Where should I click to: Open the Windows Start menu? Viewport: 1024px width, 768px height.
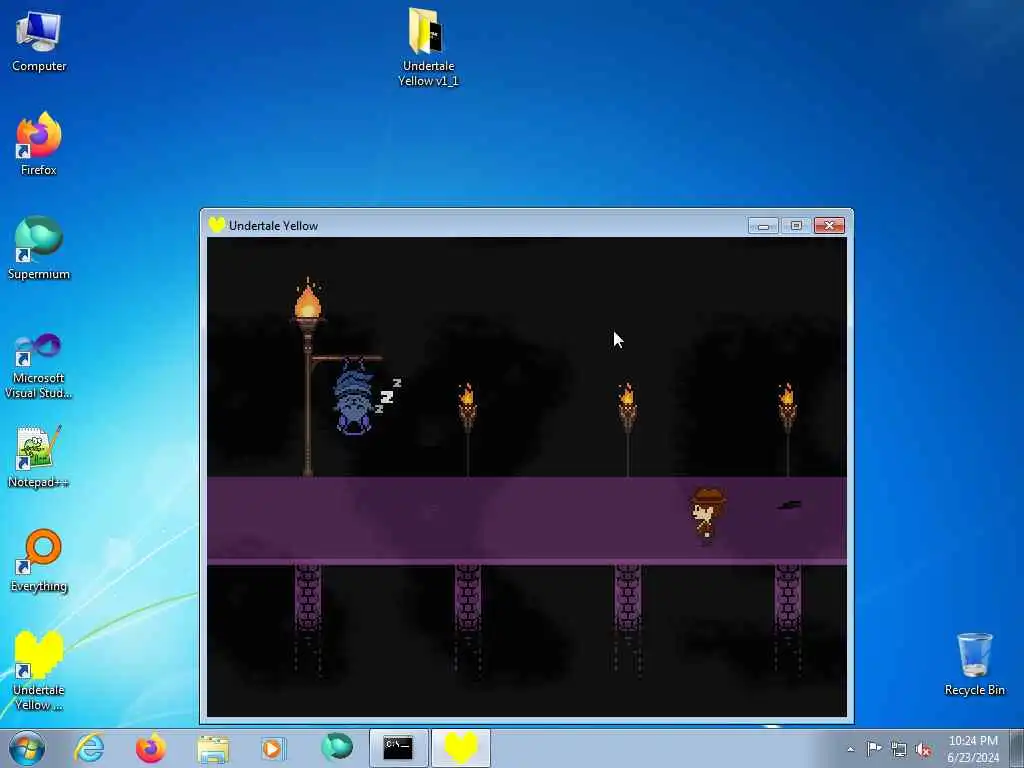(27, 748)
